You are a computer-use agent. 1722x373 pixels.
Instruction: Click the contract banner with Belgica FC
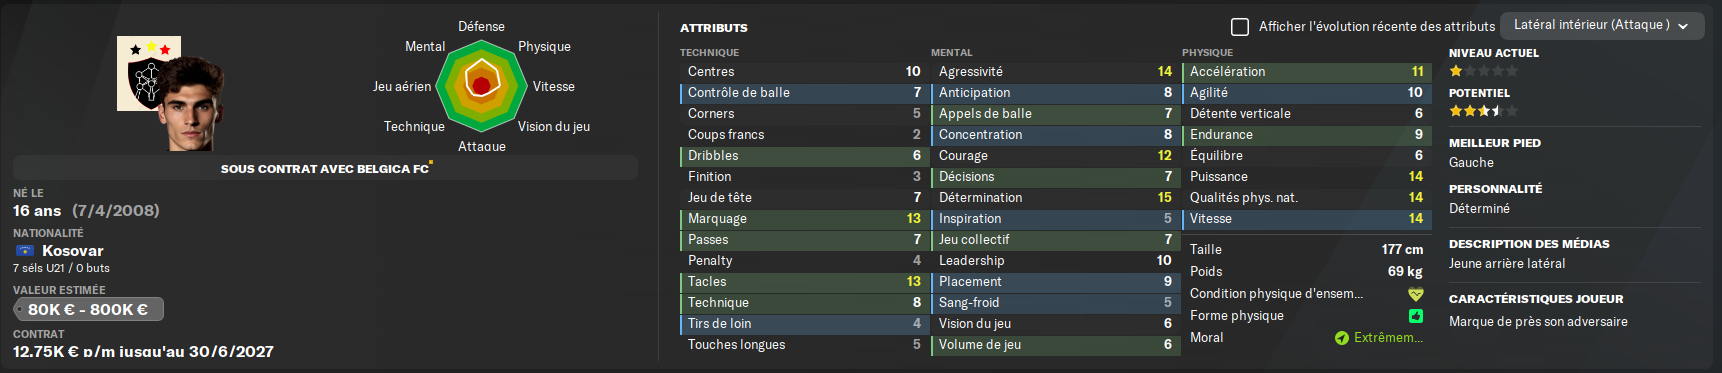click(x=325, y=168)
